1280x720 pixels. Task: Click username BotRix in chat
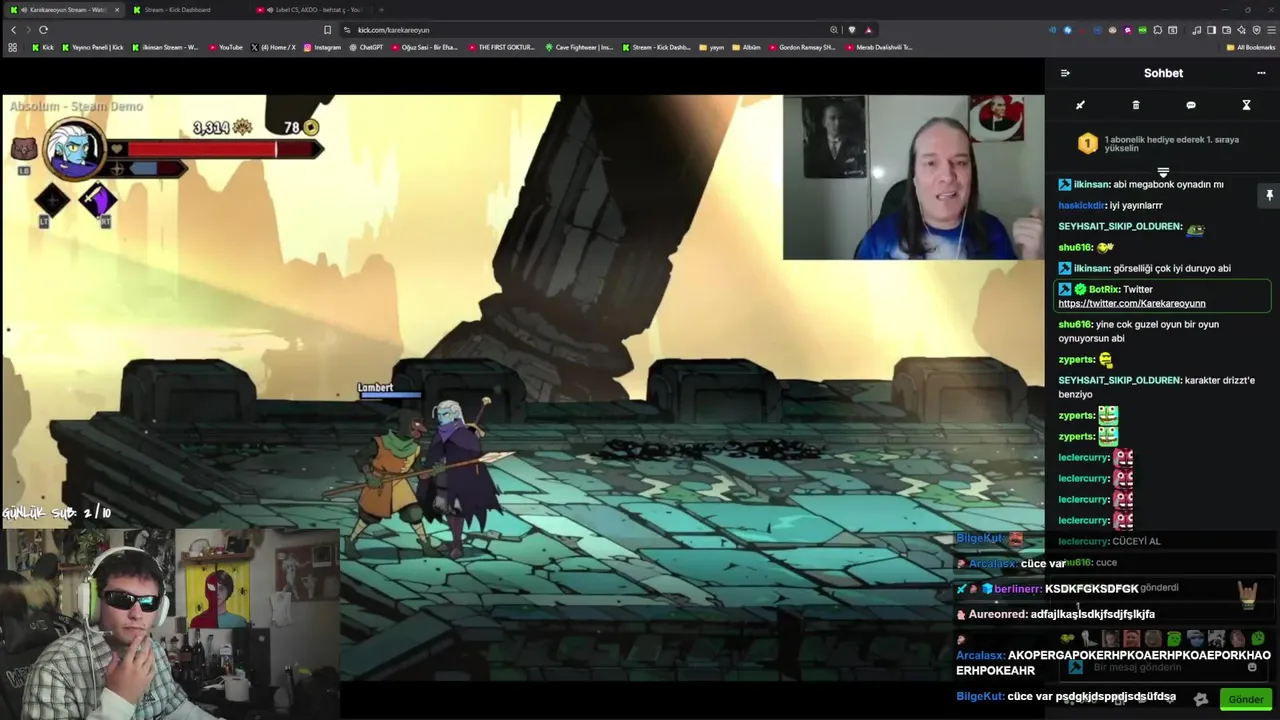(1104, 289)
